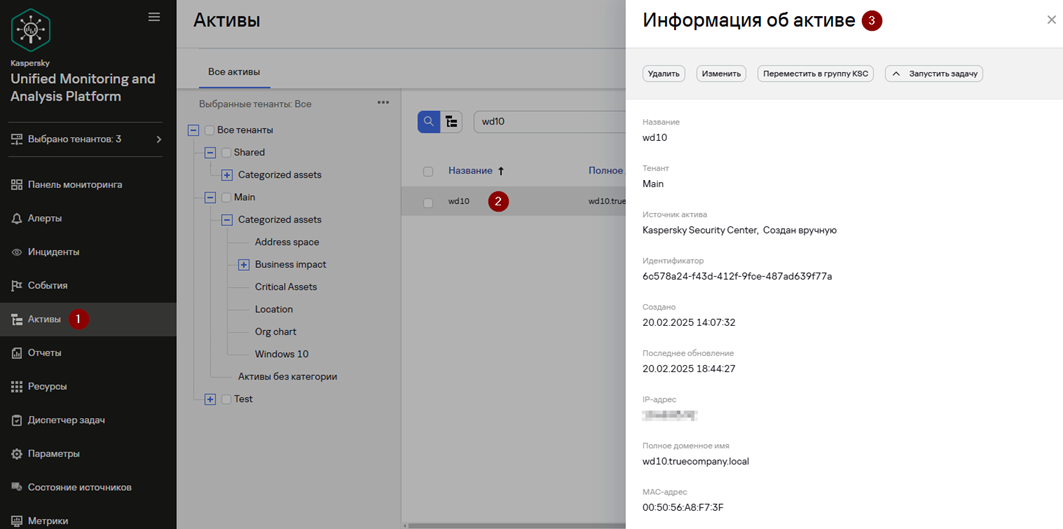Open the three-dots menu of tenants panel

pyautogui.click(x=383, y=102)
